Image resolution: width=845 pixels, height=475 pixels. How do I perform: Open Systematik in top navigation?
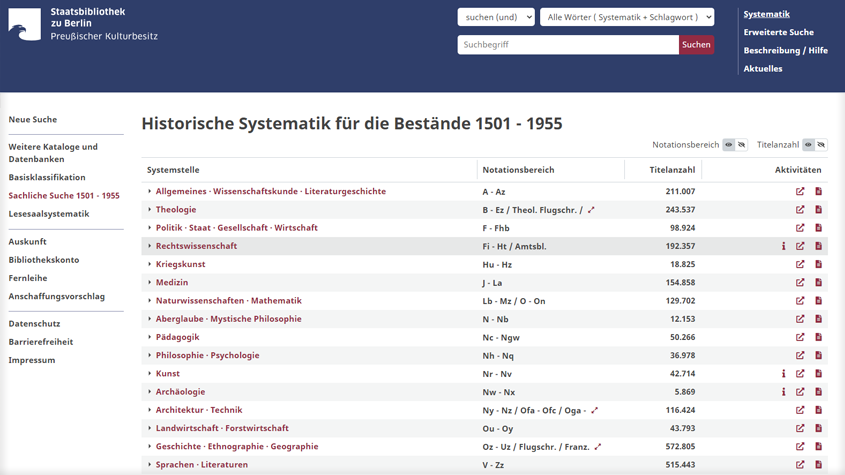[x=766, y=14]
